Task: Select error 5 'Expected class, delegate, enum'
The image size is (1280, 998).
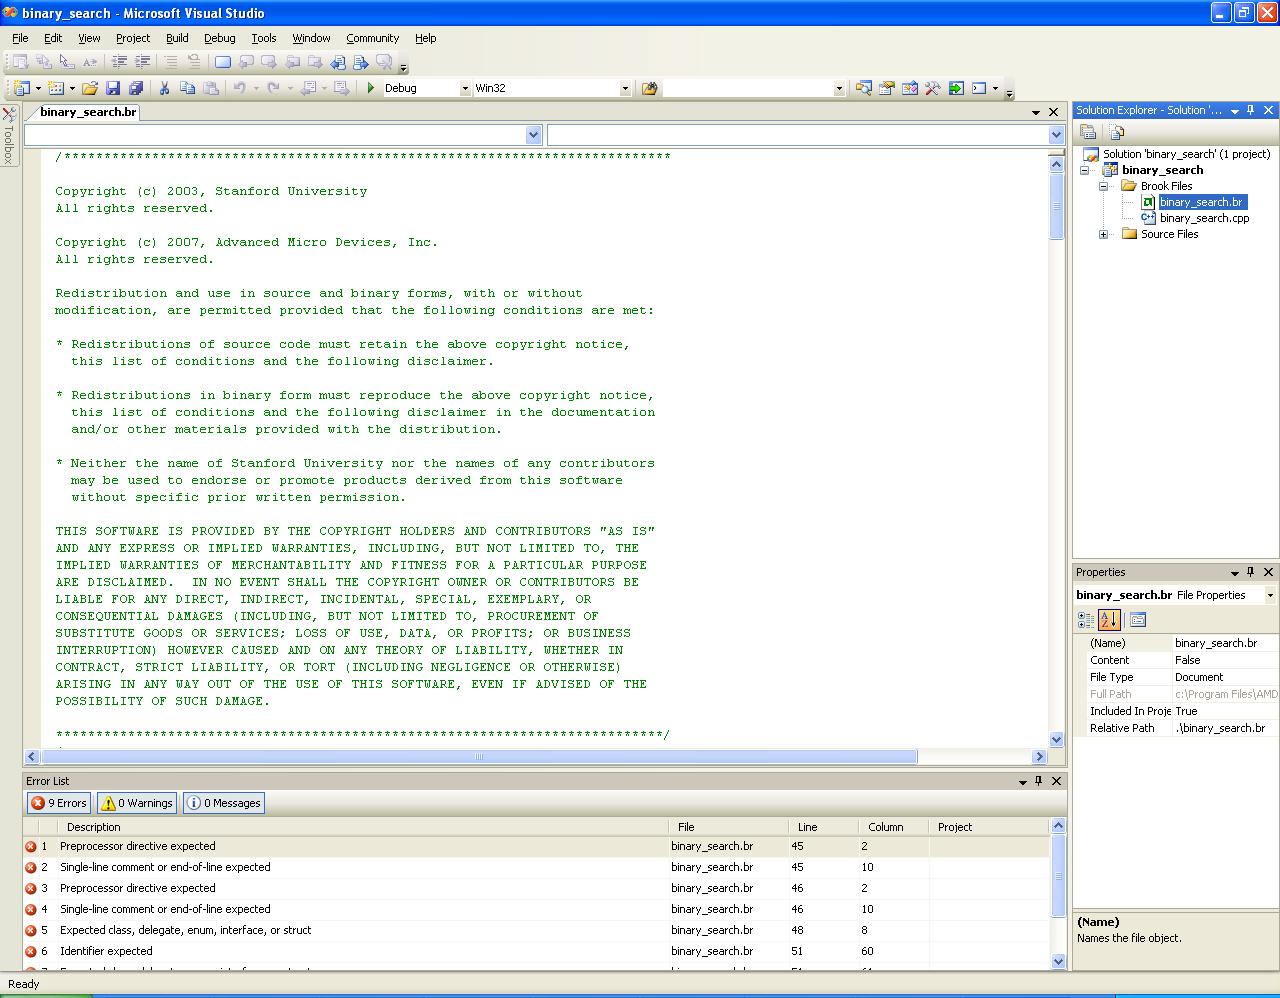Action: (x=536, y=930)
